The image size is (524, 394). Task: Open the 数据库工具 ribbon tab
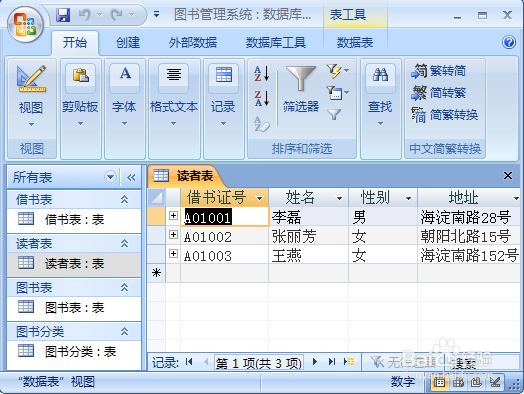(276, 43)
